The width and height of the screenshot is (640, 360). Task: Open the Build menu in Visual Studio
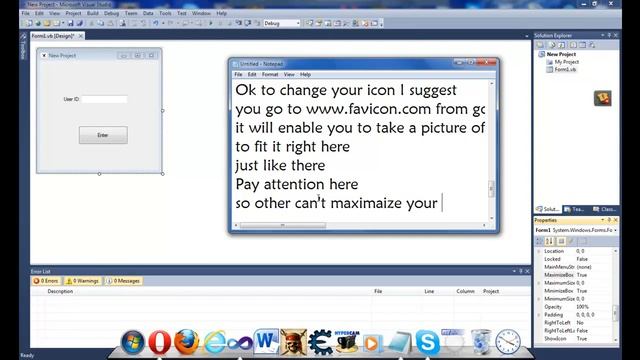(x=93, y=13)
